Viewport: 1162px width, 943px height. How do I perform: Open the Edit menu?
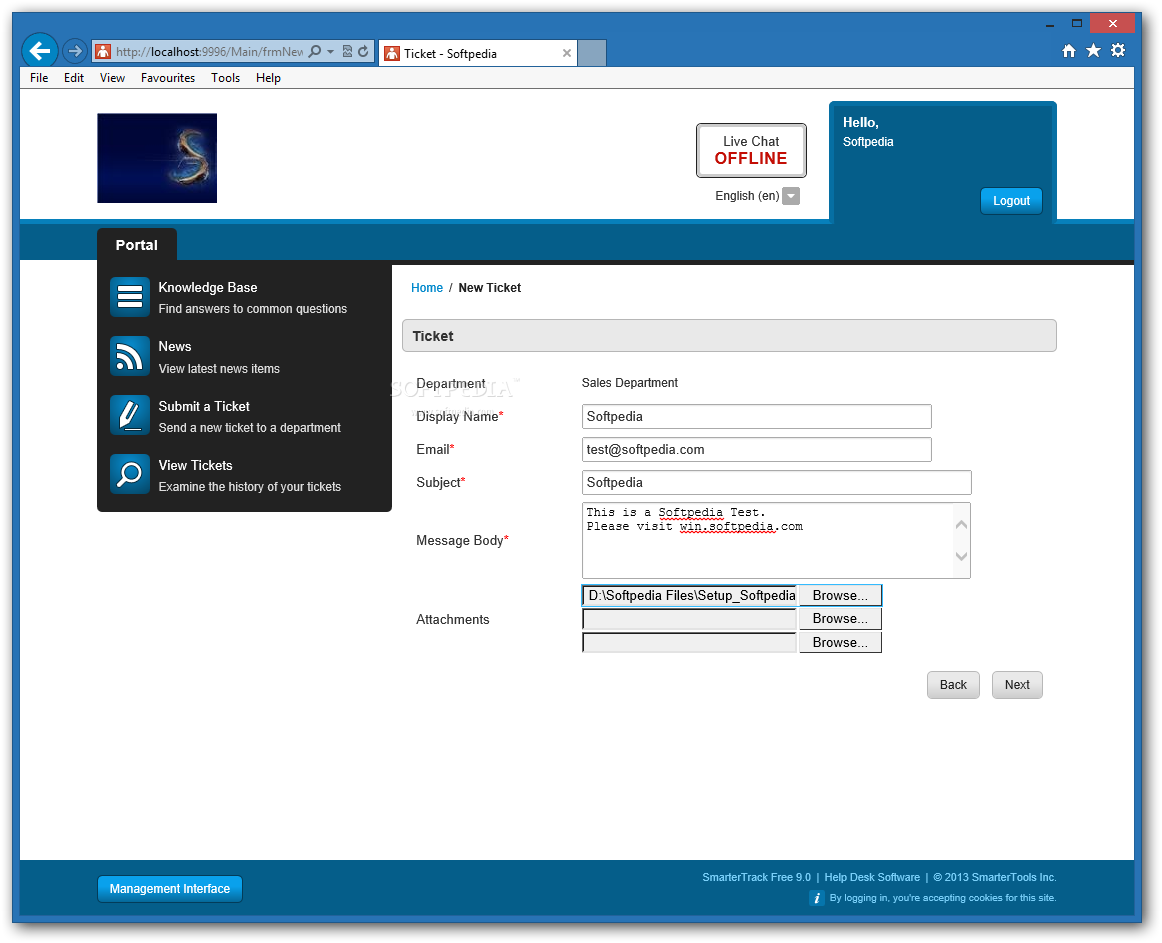point(74,78)
